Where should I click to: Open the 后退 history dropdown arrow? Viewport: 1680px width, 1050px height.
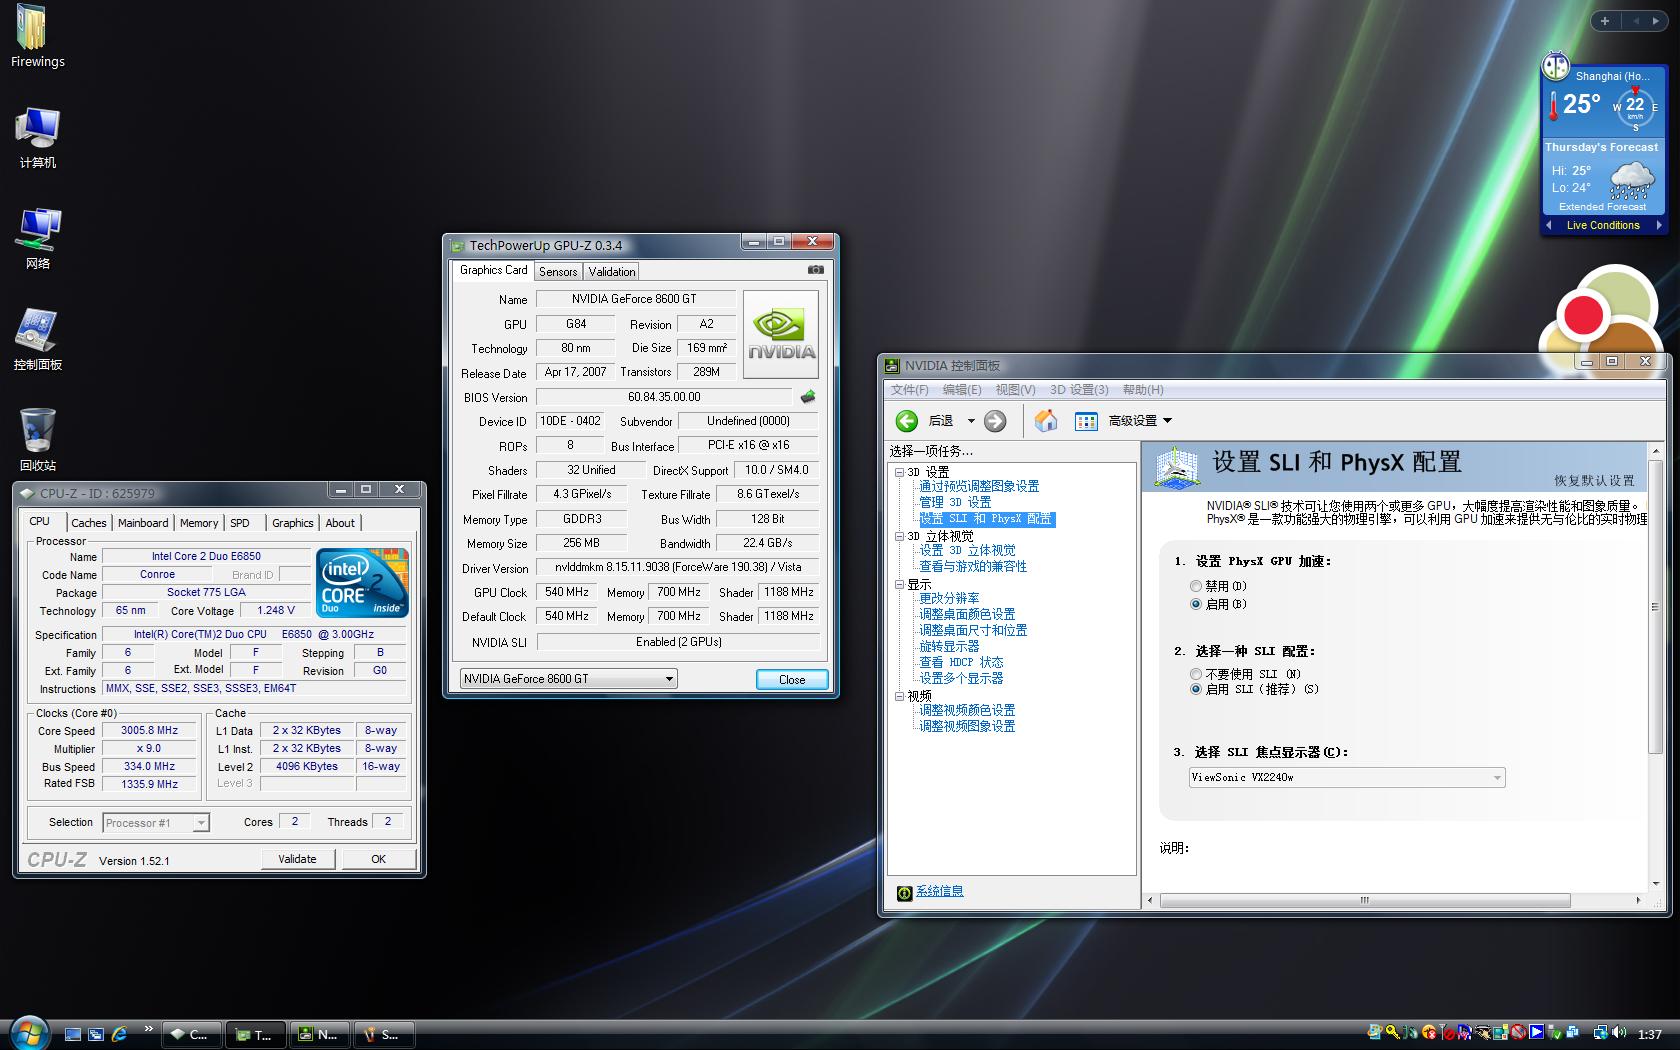[x=970, y=421]
